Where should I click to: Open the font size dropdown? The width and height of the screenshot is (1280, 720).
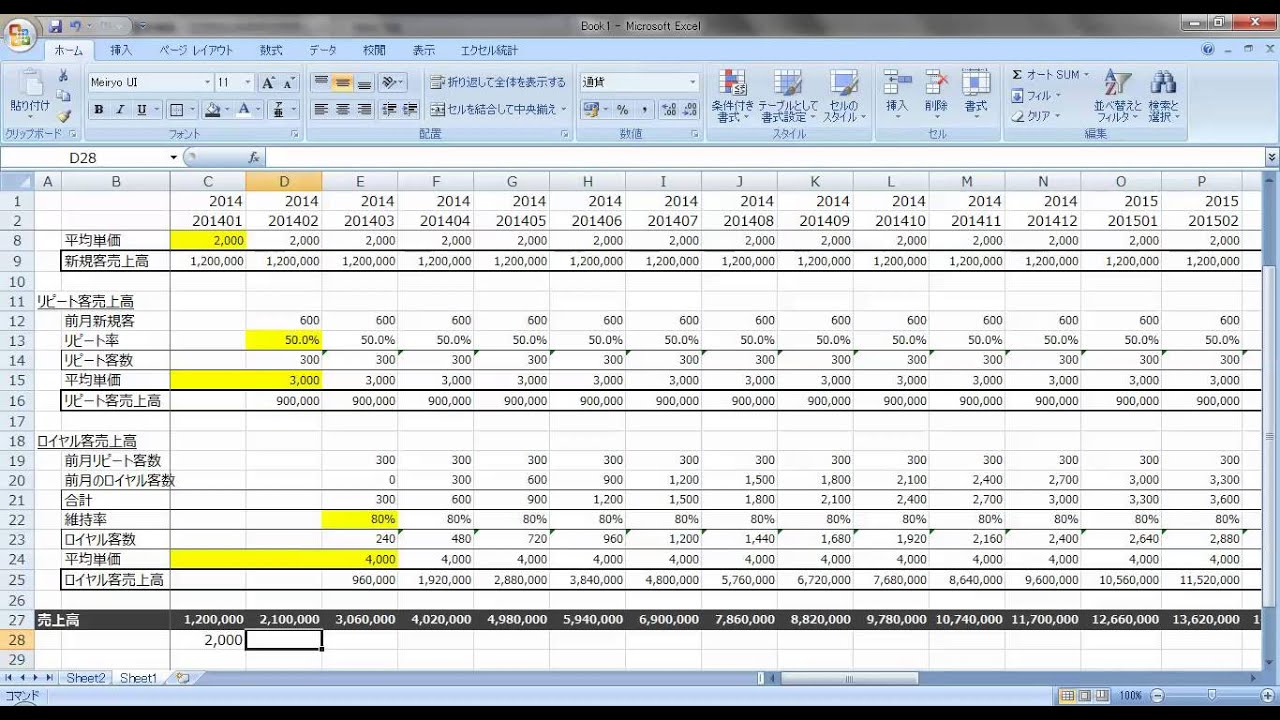pyautogui.click(x=249, y=83)
